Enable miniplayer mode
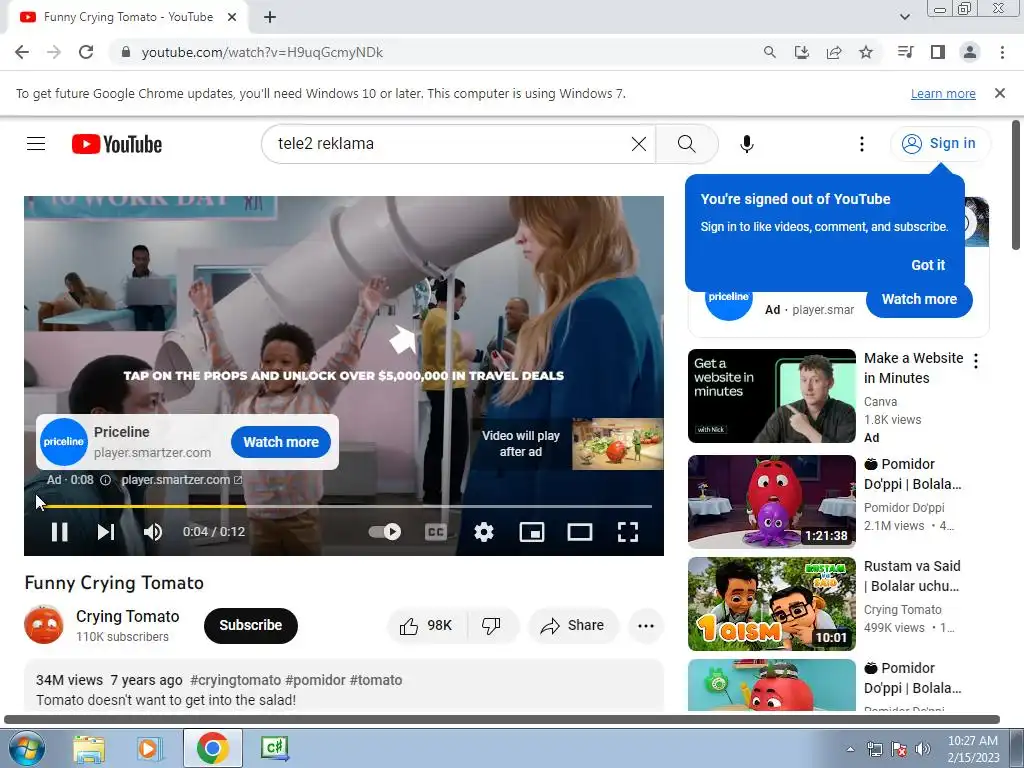 (x=532, y=532)
